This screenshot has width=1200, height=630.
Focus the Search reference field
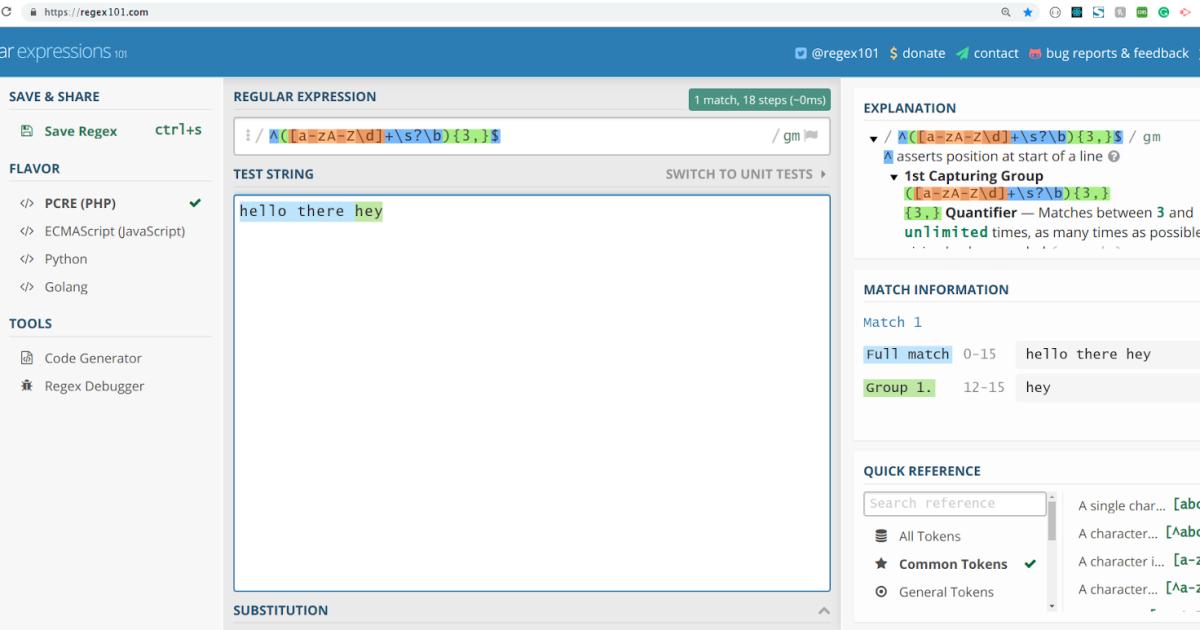(955, 503)
